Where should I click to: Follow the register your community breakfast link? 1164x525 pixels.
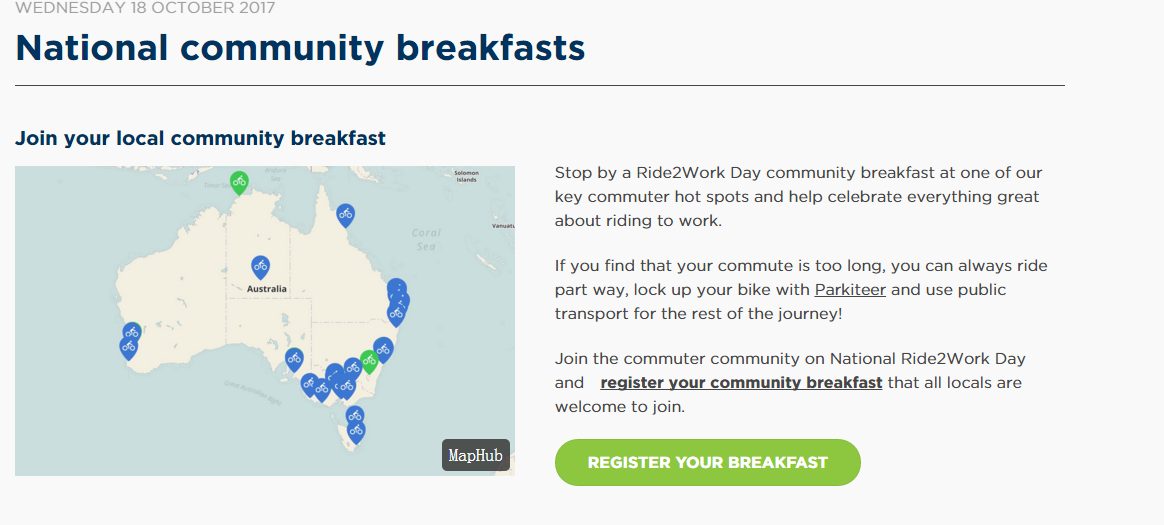point(741,383)
